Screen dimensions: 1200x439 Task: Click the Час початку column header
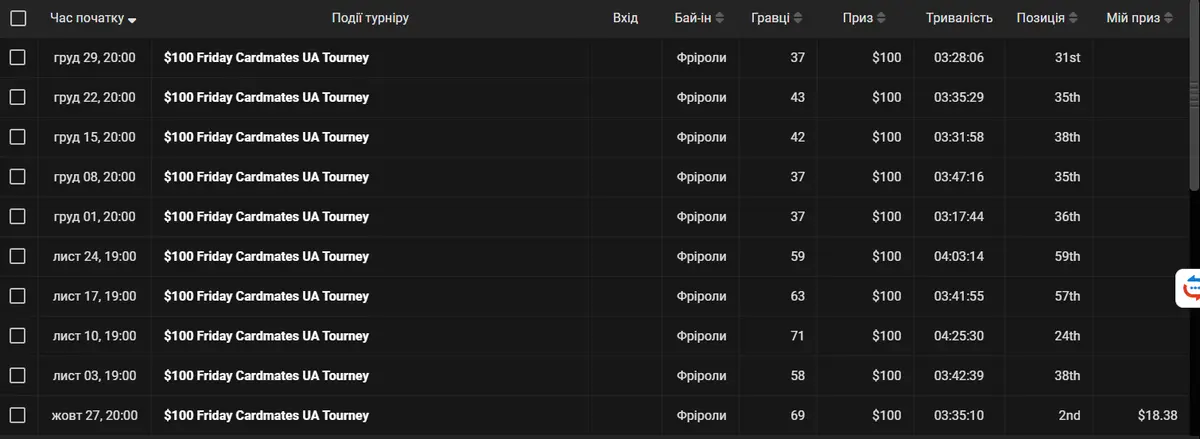[x=86, y=18]
